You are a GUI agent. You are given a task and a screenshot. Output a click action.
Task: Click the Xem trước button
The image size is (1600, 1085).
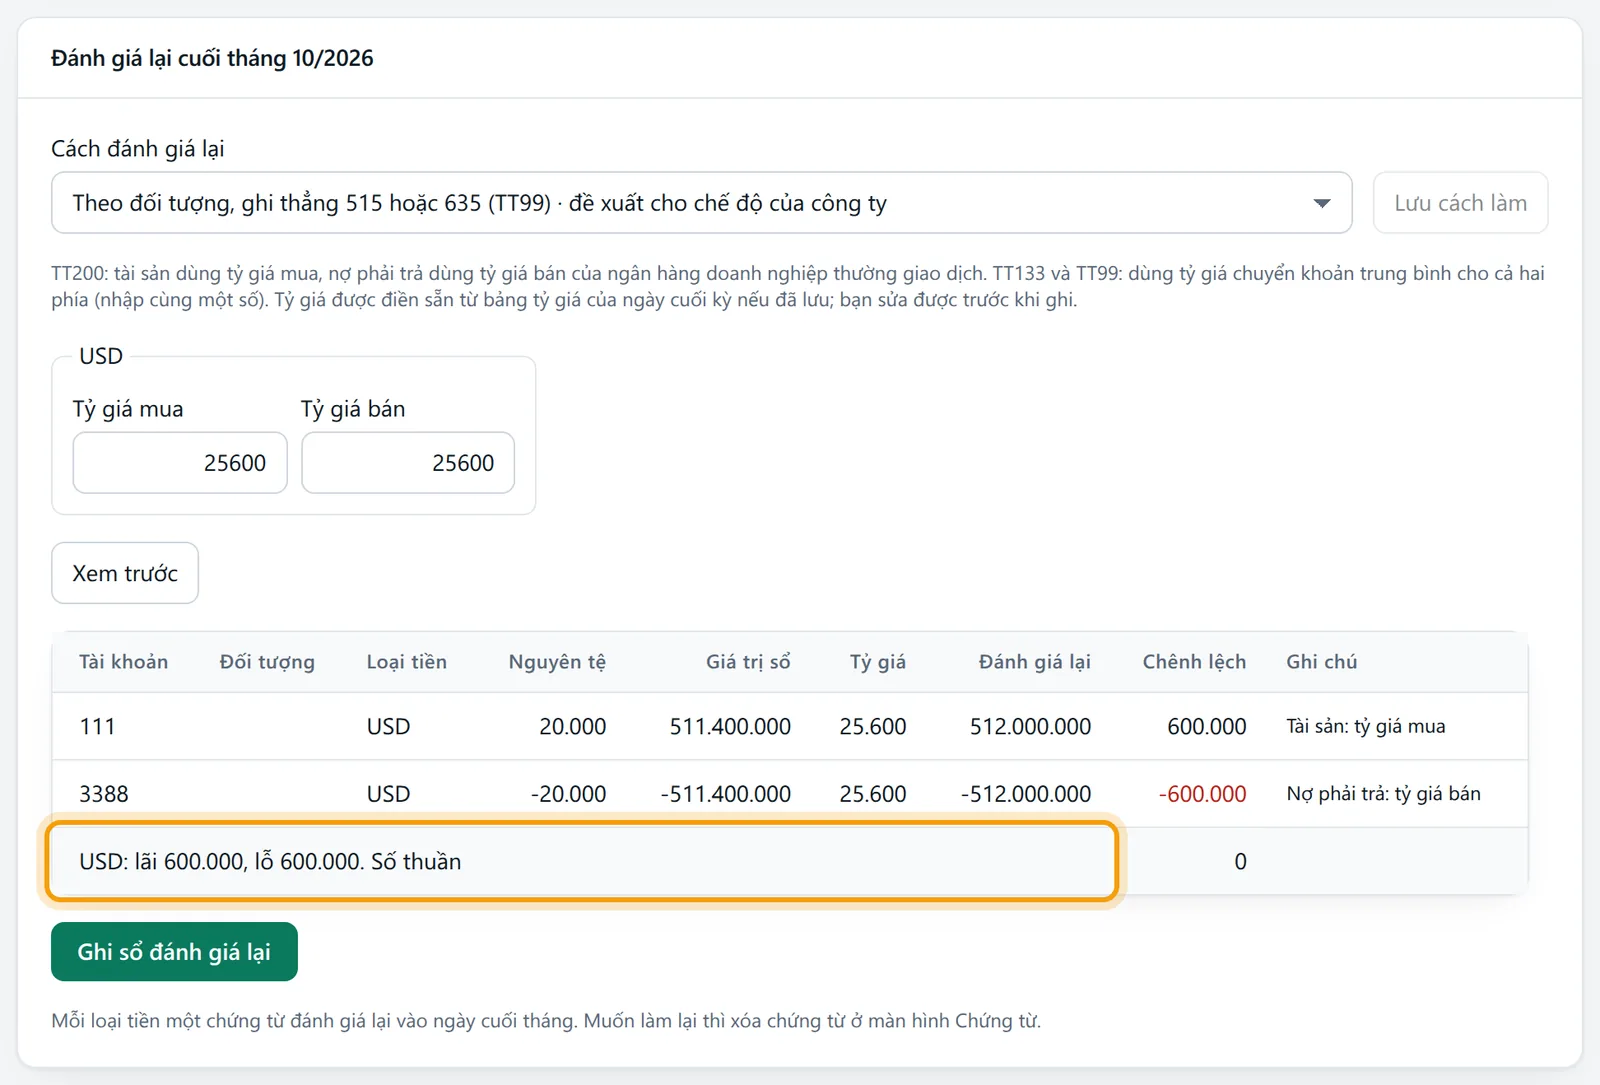[x=125, y=573]
